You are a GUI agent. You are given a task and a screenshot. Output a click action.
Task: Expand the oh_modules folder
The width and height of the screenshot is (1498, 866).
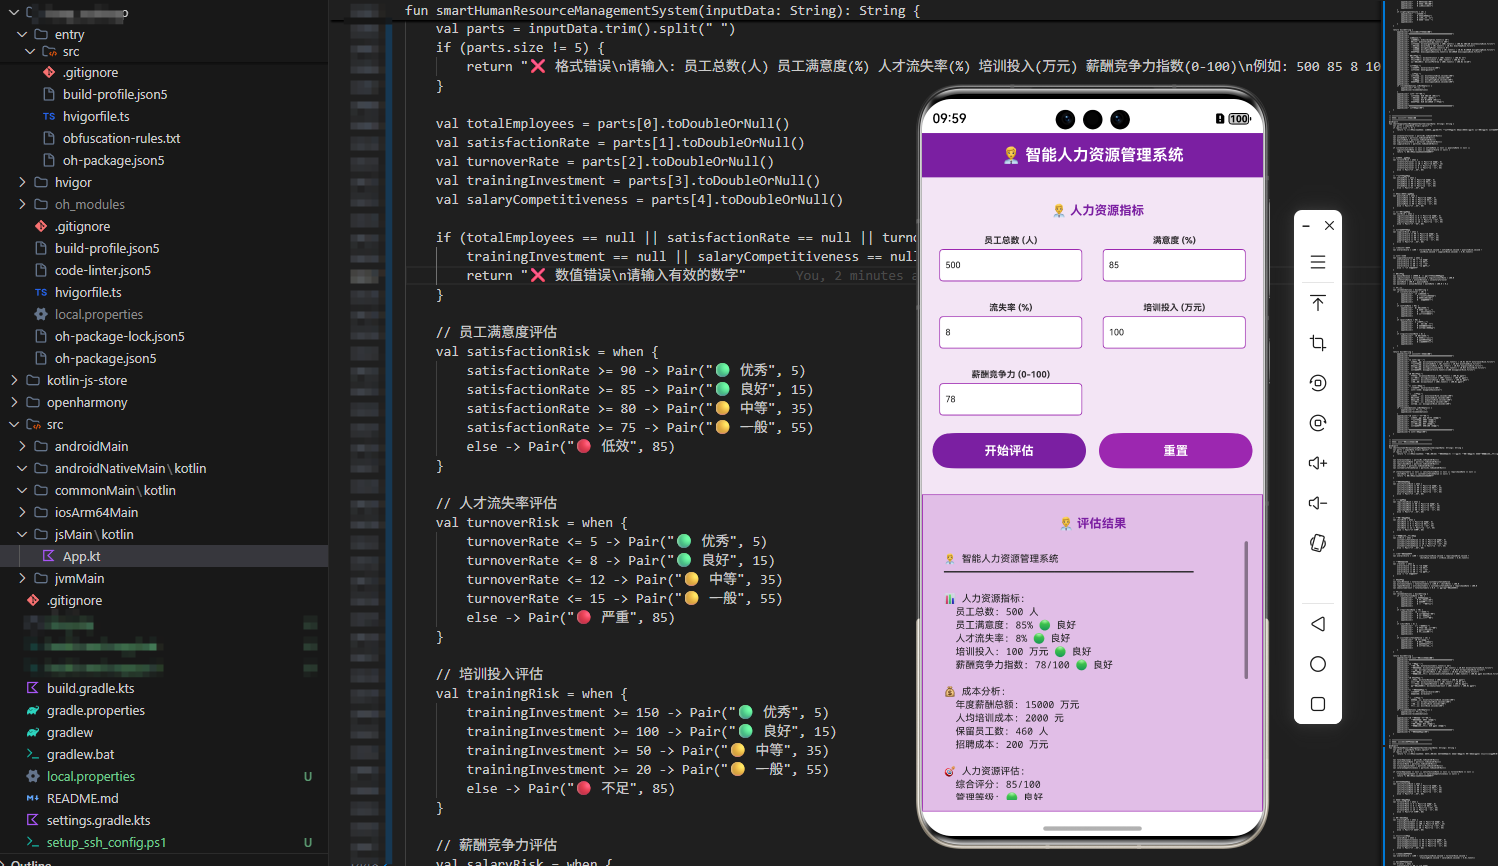[x=22, y=204]
